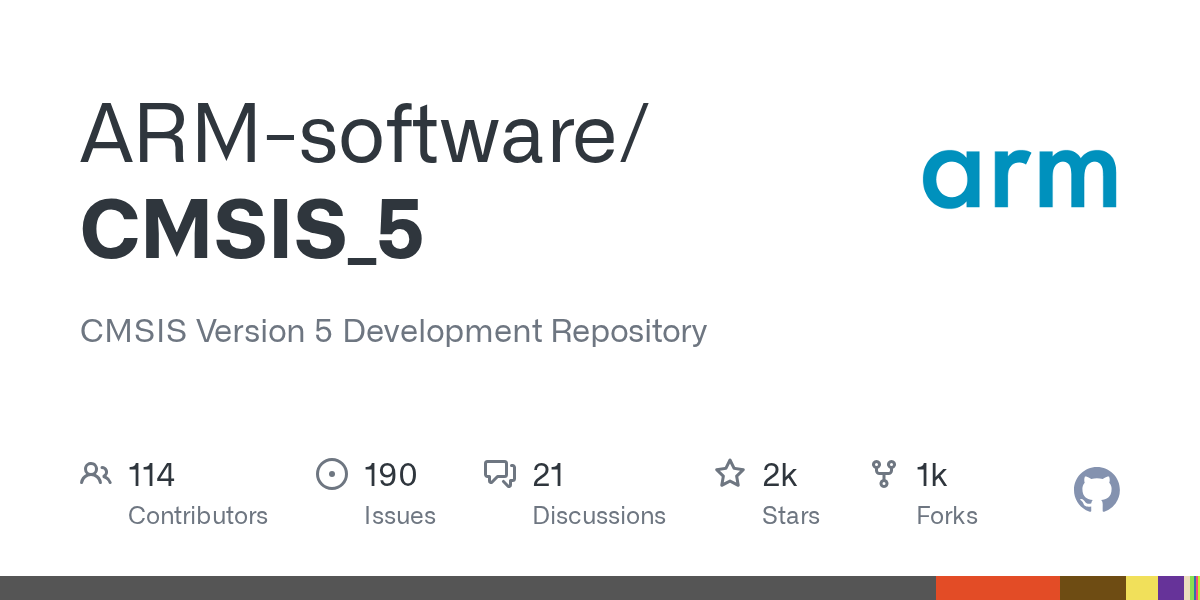Click the Contributors label
Screen dimensions: 1200x600
click(198, 516)
